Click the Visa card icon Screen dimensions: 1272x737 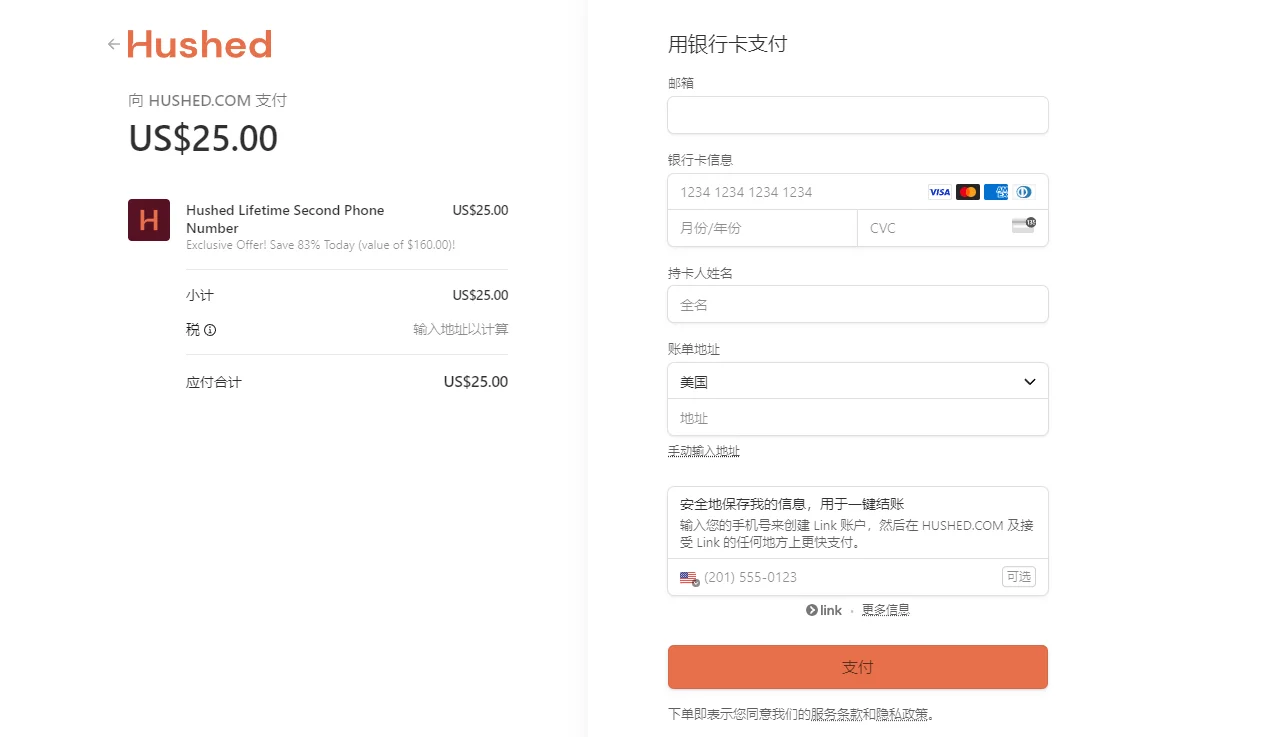[940, 192]
